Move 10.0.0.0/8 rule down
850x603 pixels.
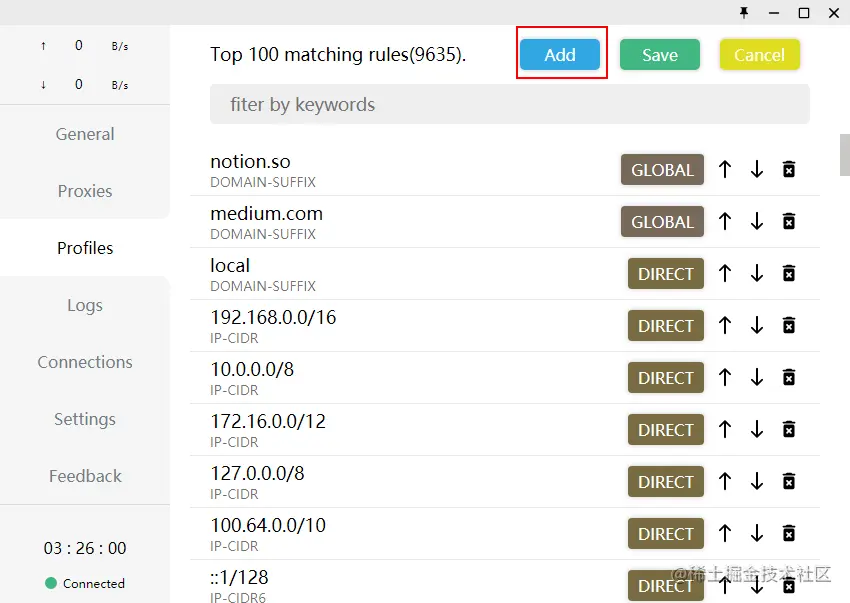pos(757,377)
